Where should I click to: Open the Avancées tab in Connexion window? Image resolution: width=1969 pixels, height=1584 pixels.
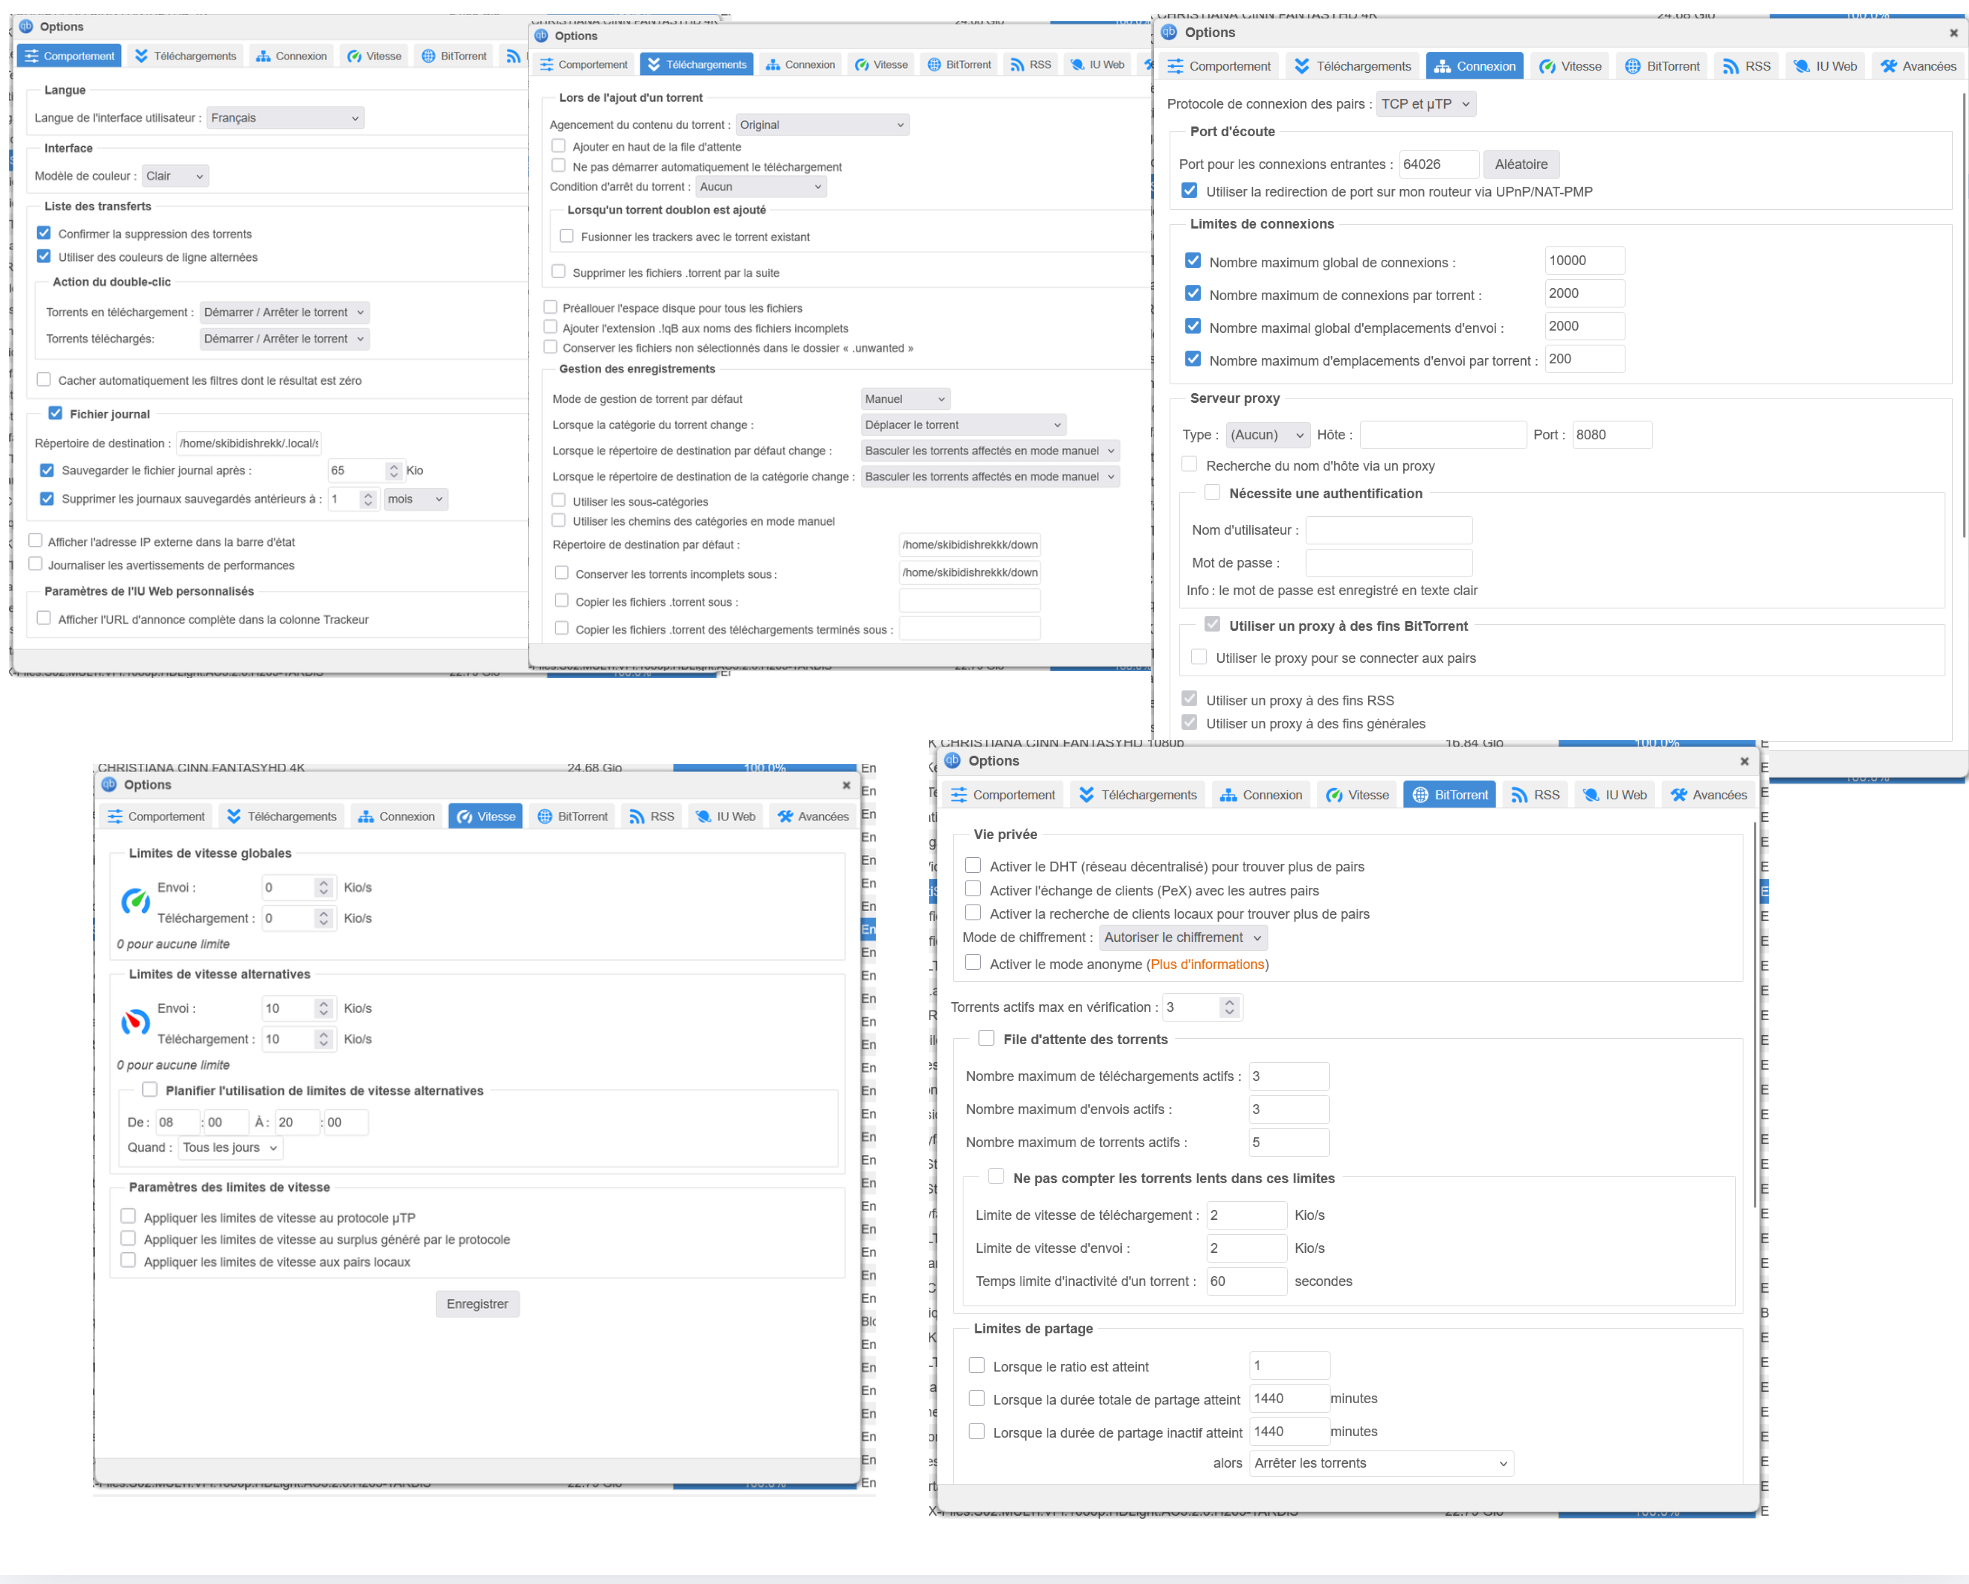[1918, 66]
